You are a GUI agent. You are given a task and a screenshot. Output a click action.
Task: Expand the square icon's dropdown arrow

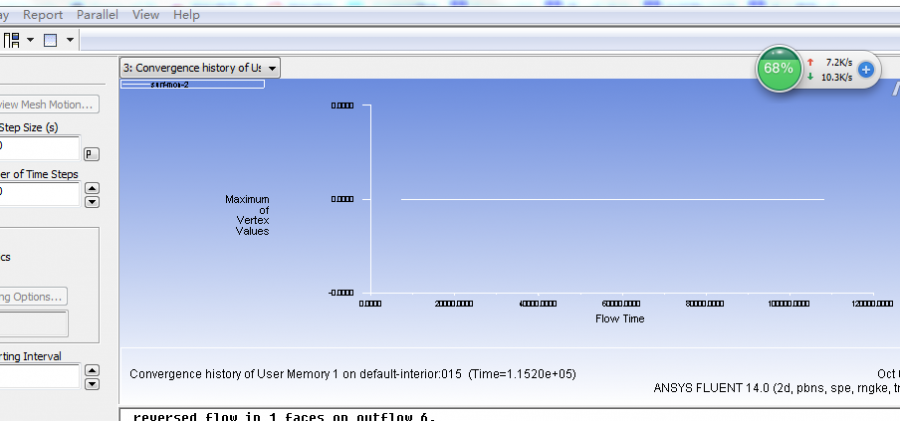[x=70, y=40]
